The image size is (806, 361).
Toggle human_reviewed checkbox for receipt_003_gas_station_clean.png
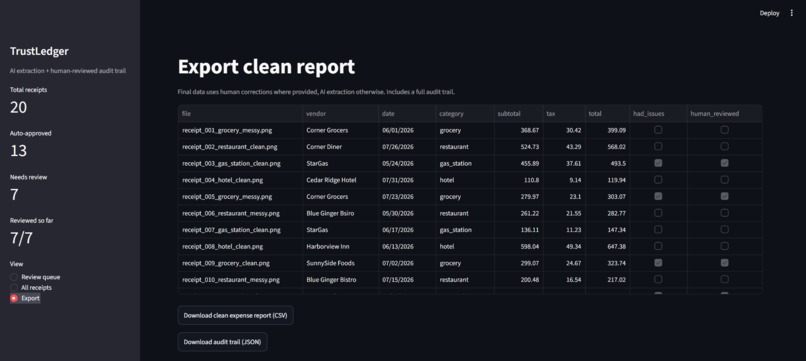coord(724,163)
